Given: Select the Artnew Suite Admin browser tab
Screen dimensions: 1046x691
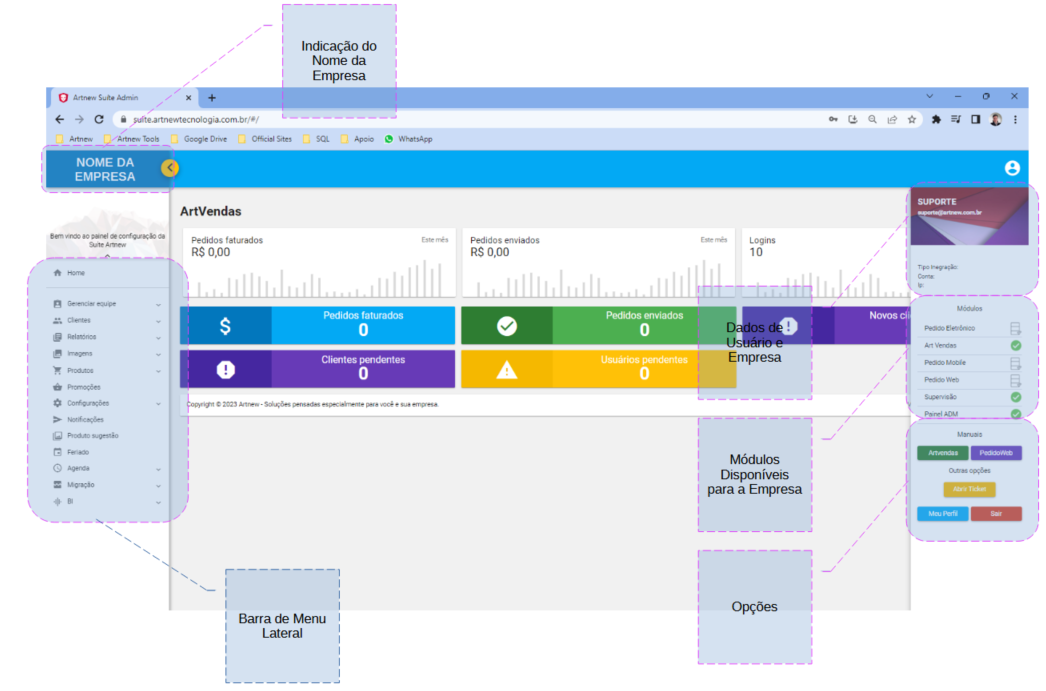Looking at the screenshot, I should coord(123,97).
